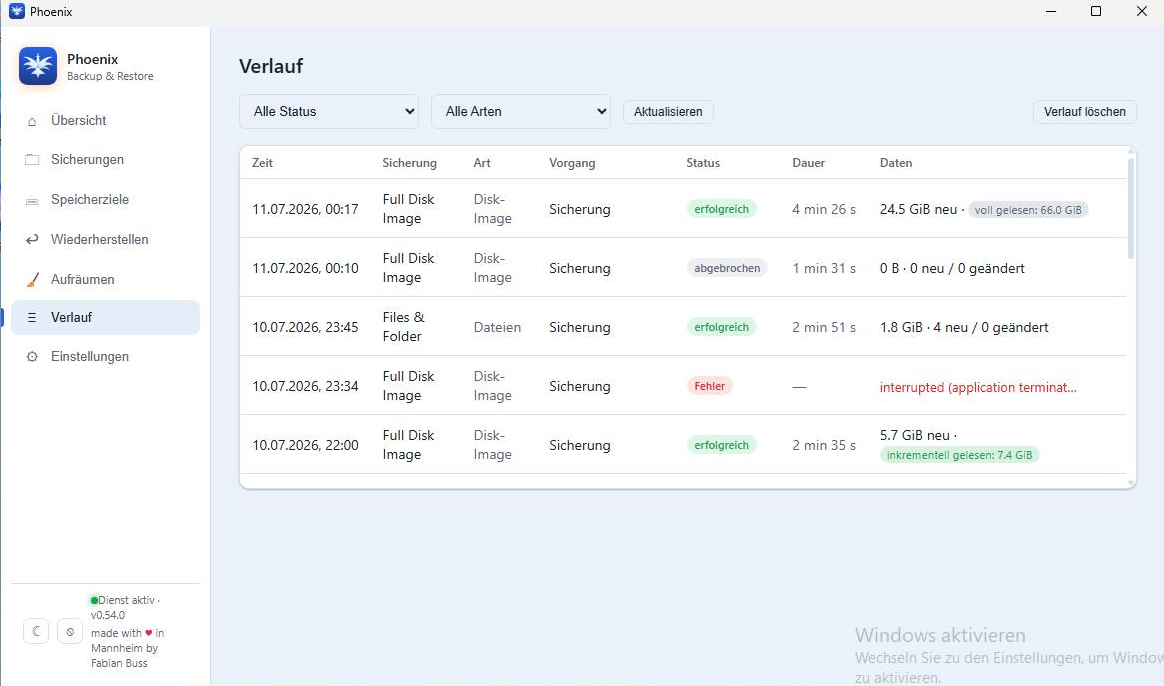Click '0 B · 0 neu / 0 geändert' cell
The width and height of the screenshot is (1164, 686).
point(952,268)
